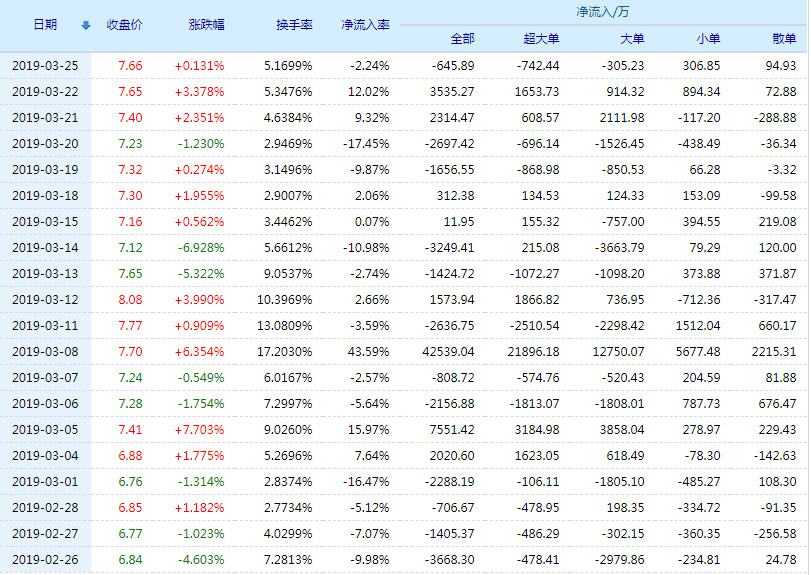Viewport: 811px width, 575px height.
Task: Click the 超大单 sub-column header
Action: tap(541, 39)
